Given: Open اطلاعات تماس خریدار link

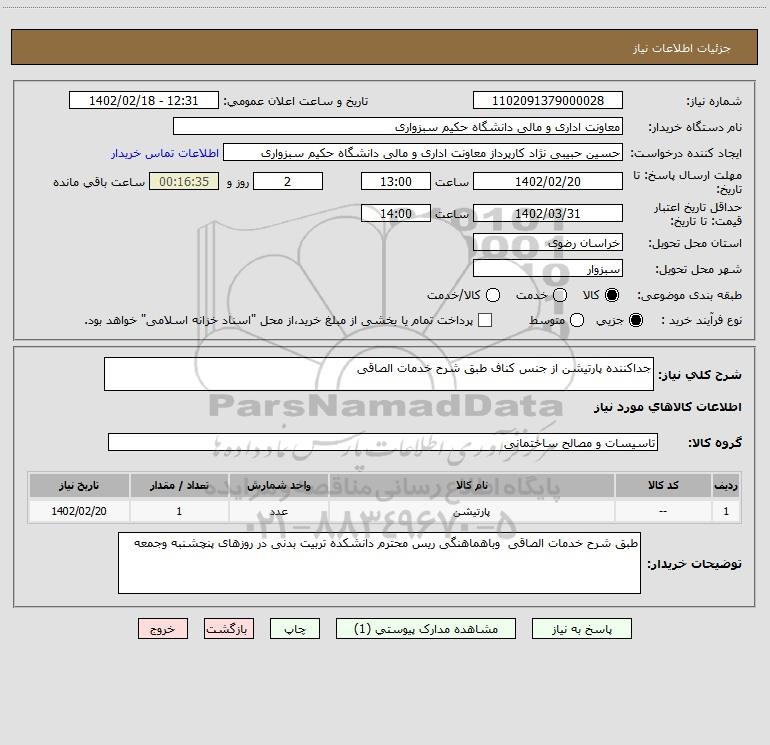Looking at the screenshot, I should tap(165, 153).
